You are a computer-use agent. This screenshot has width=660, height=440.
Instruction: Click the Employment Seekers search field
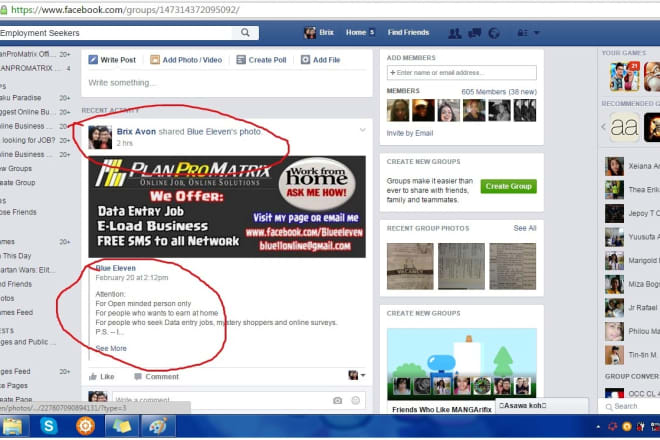click(x=116, y=32)
